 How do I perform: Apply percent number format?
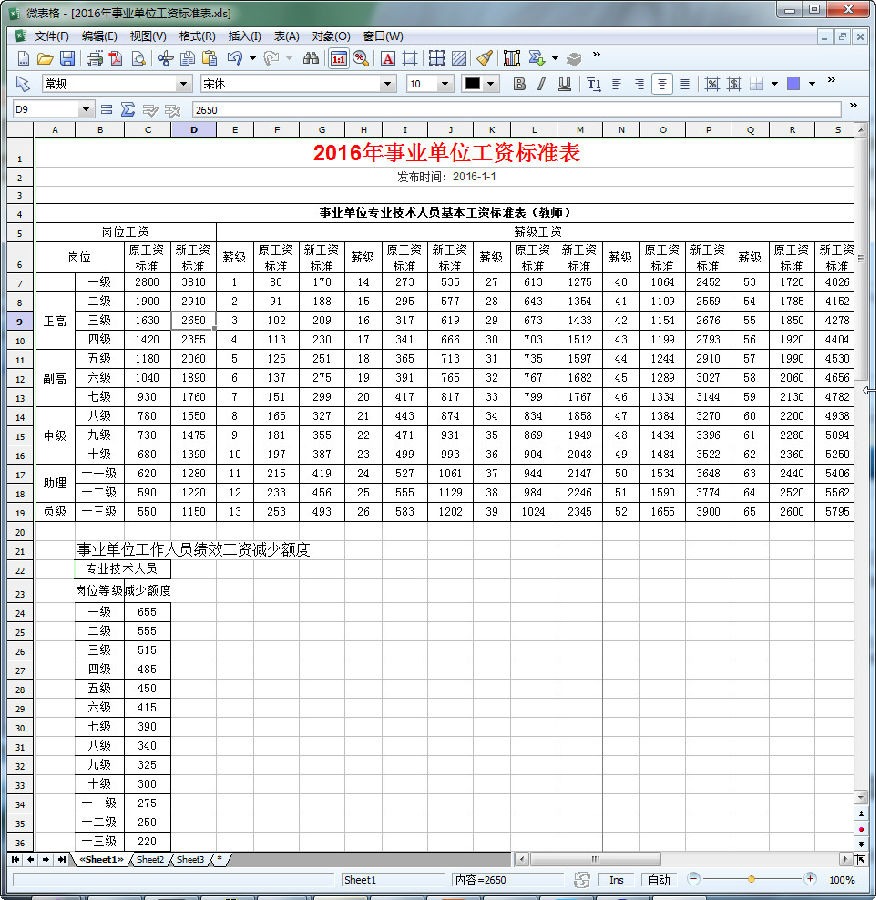tap(712, 84)
